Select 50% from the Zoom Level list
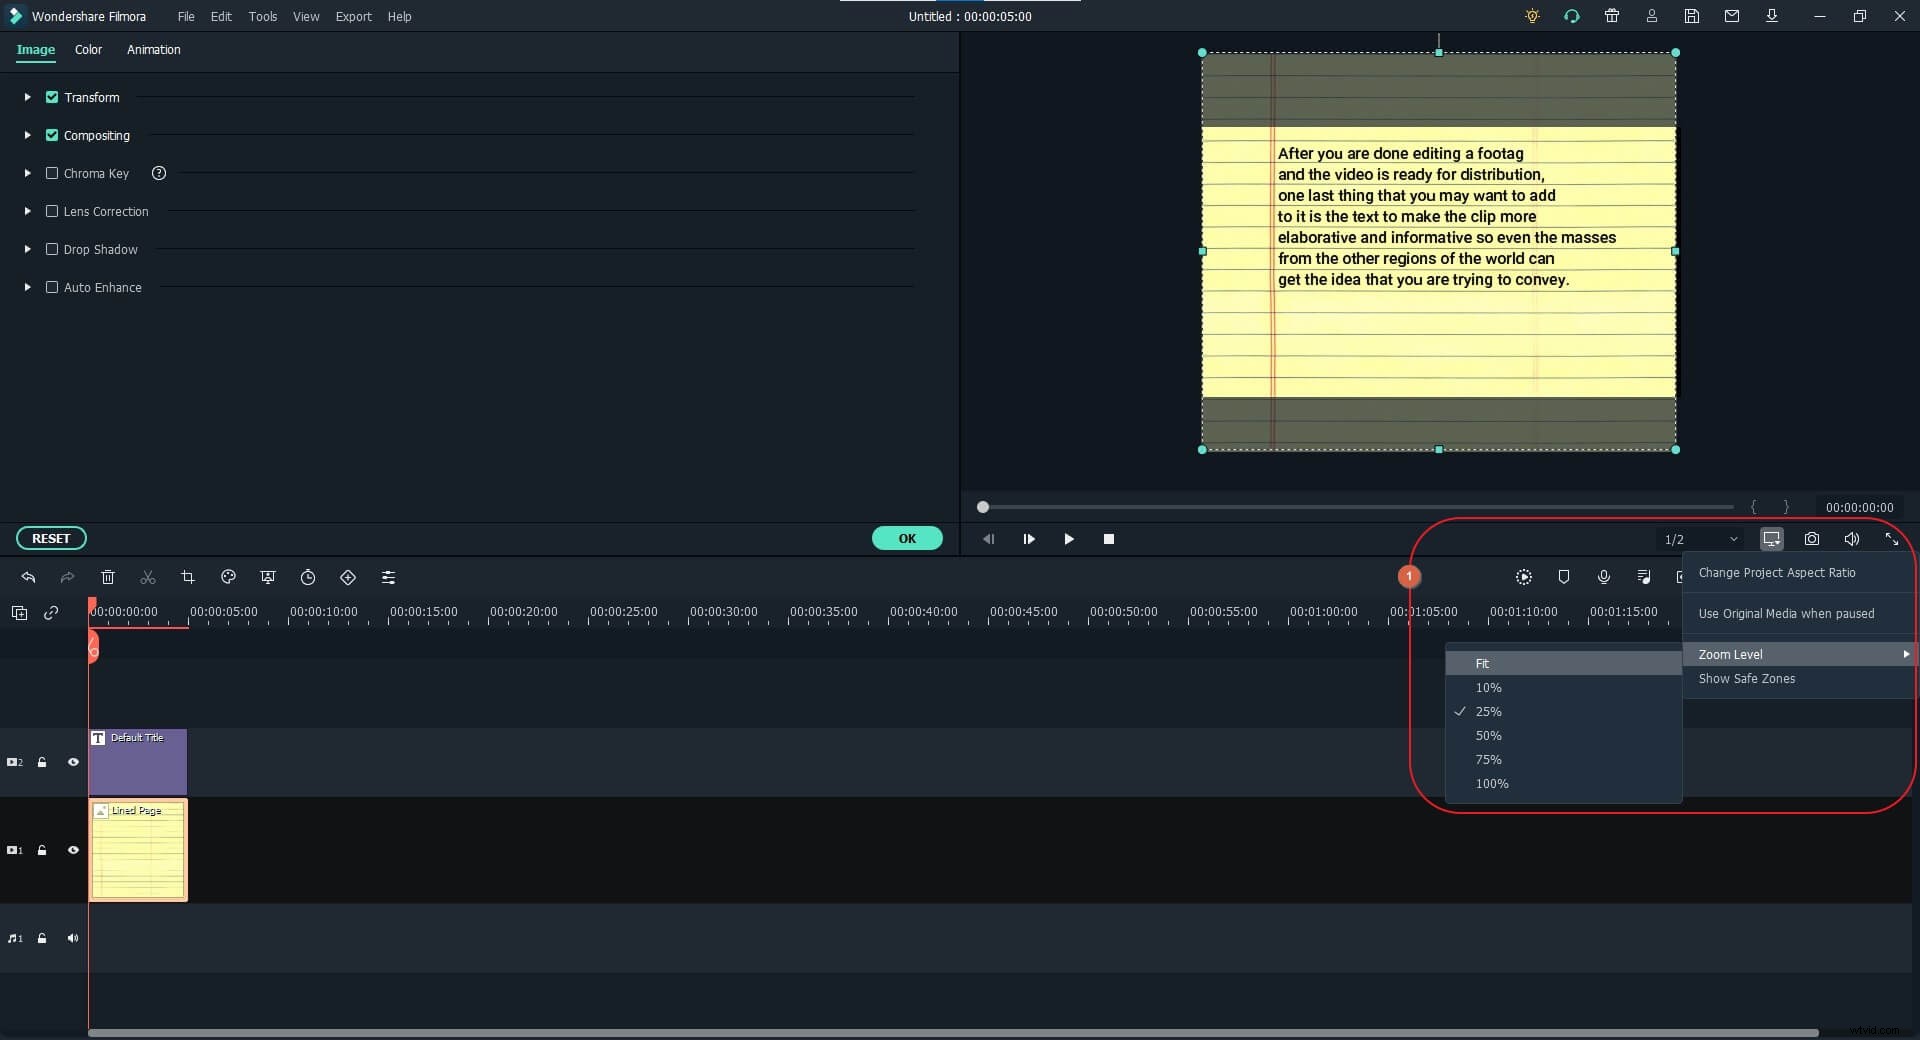The image size is (1920, 1040). (x=1488, y=735)
